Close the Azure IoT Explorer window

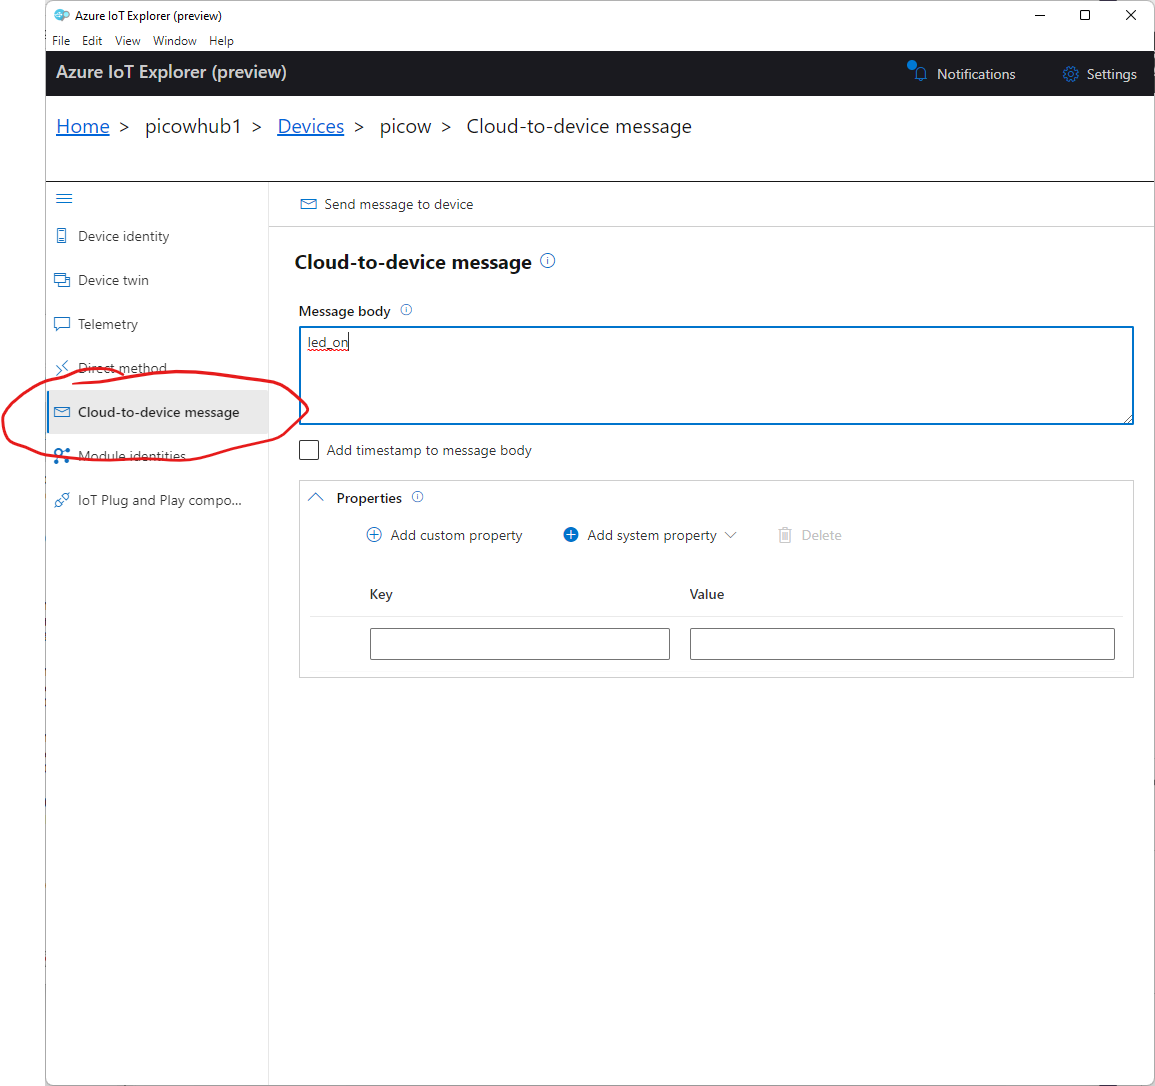click(x=1131, y=15)
